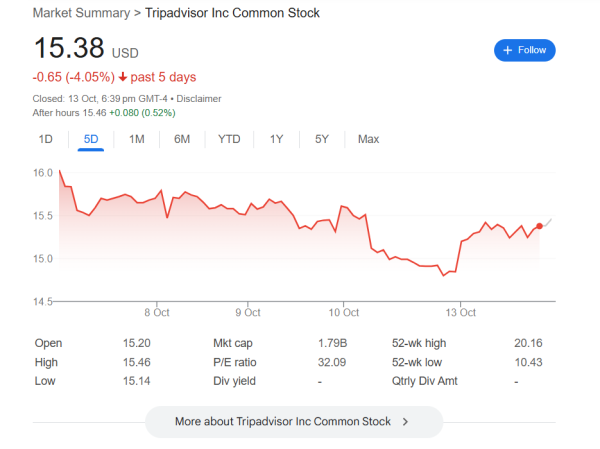Click the chevron arrow beside More about Tripadvisor
Viewport: 600px width, 449px height.
pos(405,422)
